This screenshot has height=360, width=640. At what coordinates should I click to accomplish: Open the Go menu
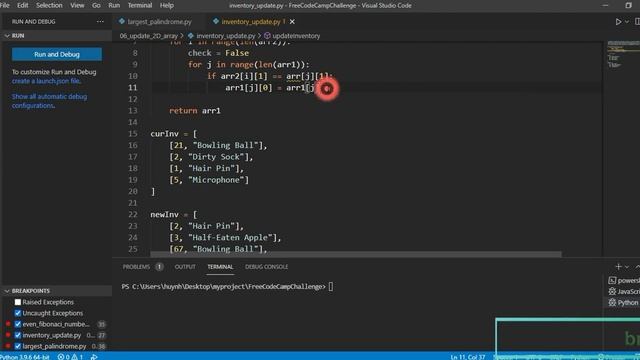[96, 5]
